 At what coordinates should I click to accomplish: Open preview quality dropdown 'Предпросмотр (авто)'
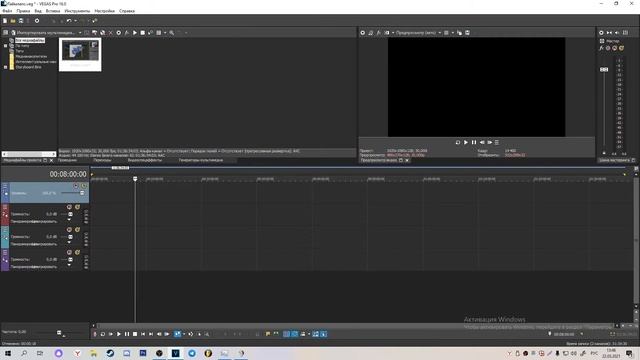pyautogui.click(x=418, y=33)
